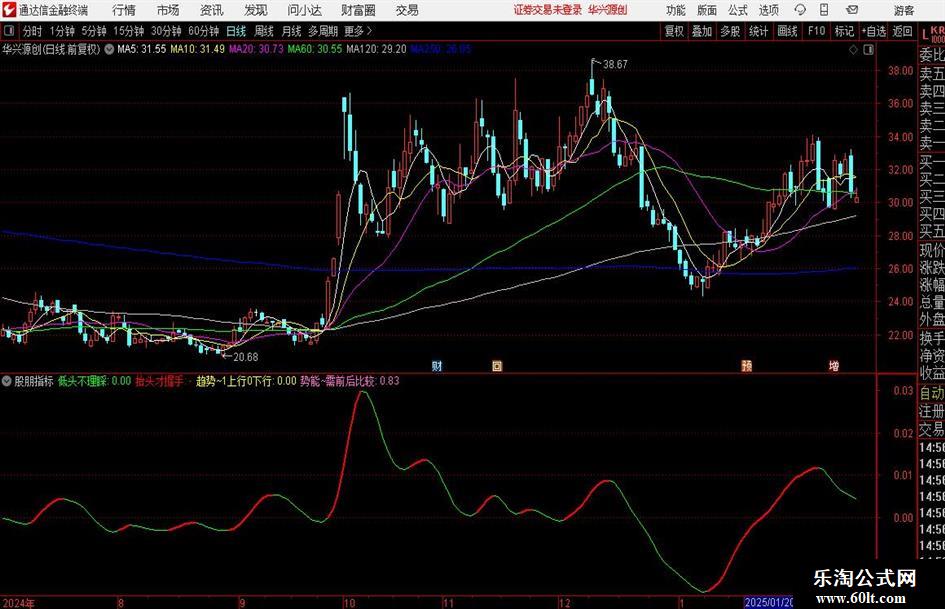The width and height of the screenshot is (945, 609).
Task: Expand the dropdown next to 华兴源创(日线 前复权)
Action: [x=109, y=49]
